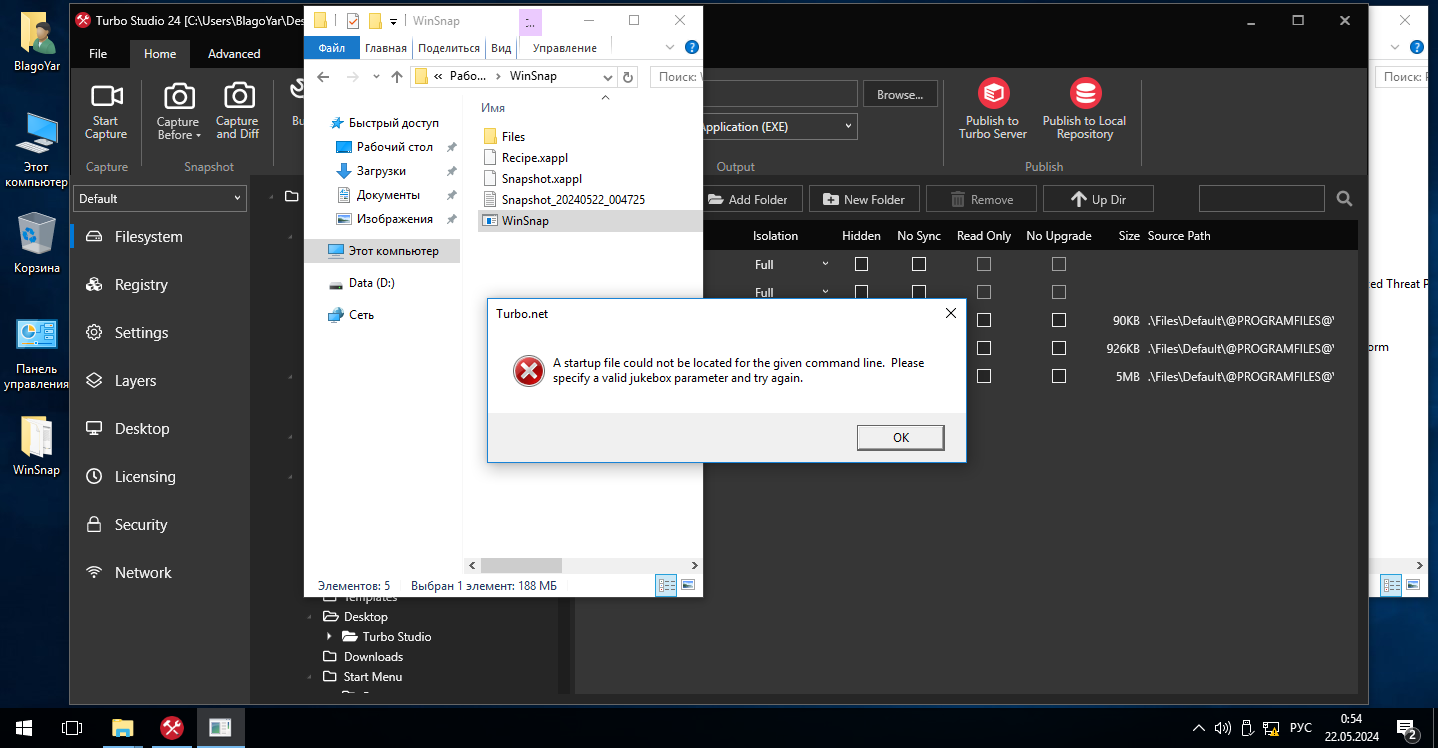Click the Start Capture camera icon

[x=106, y=96]
